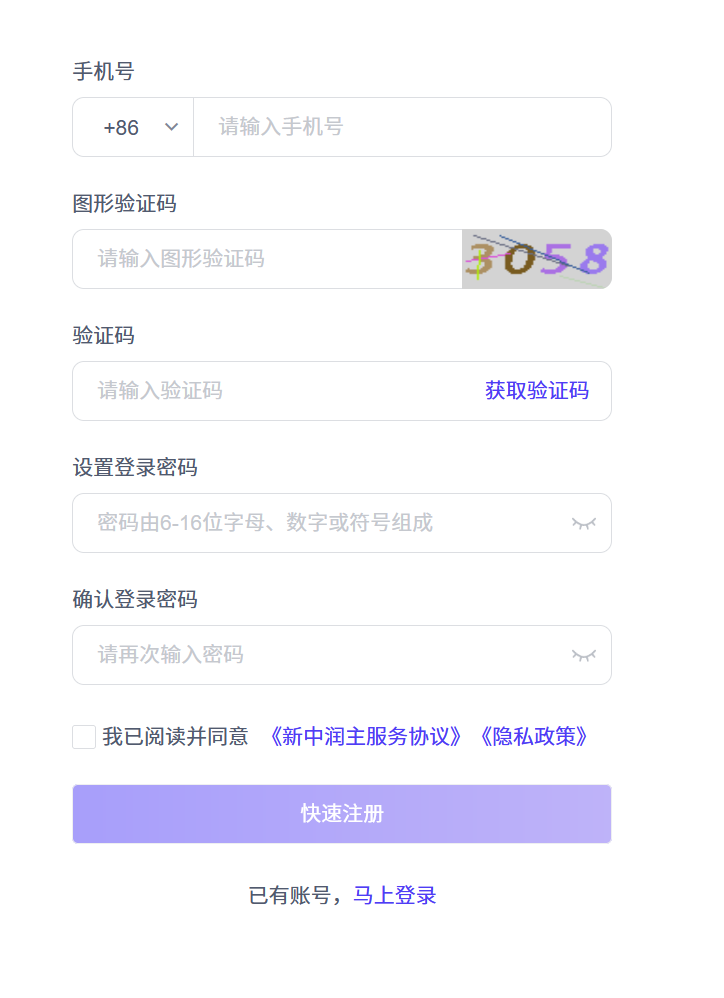Expand country code list via chevron arrow

point(171,127)
